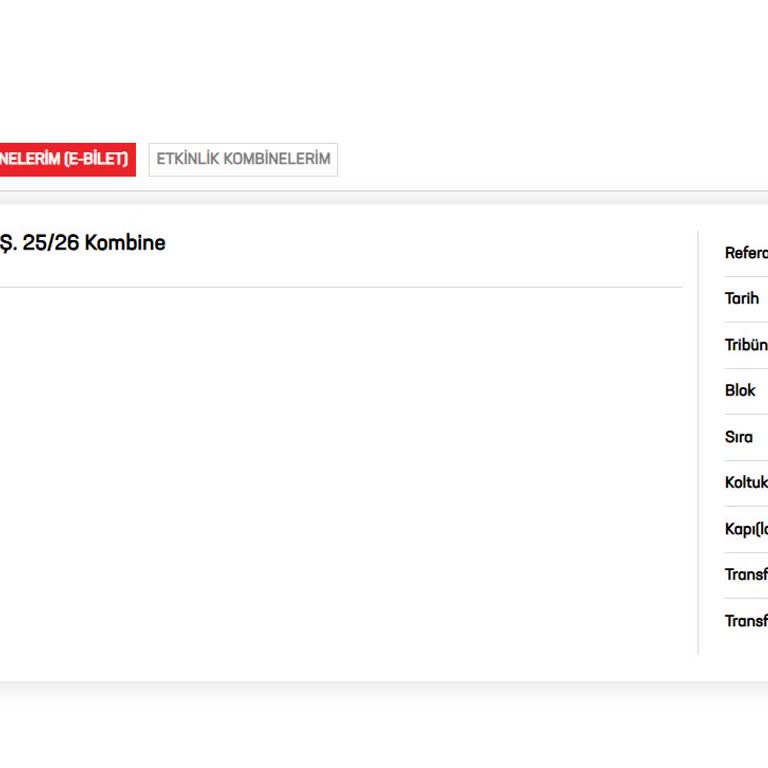Screen dimensions: 768x768
Task: Click the Sıra label
Action: click(739, 436)
